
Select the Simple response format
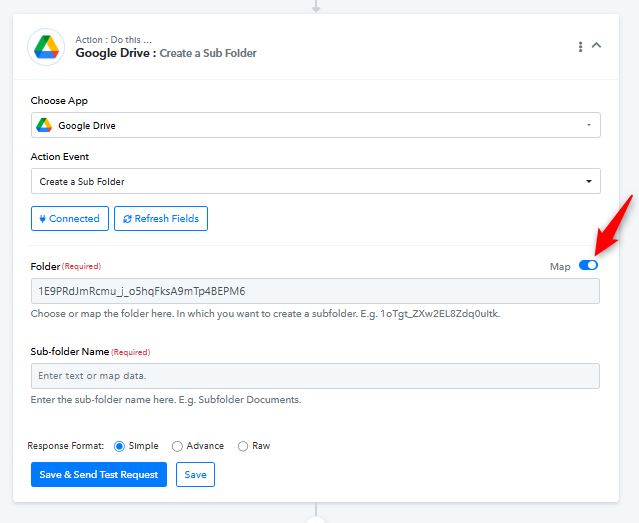coord(119,446)
